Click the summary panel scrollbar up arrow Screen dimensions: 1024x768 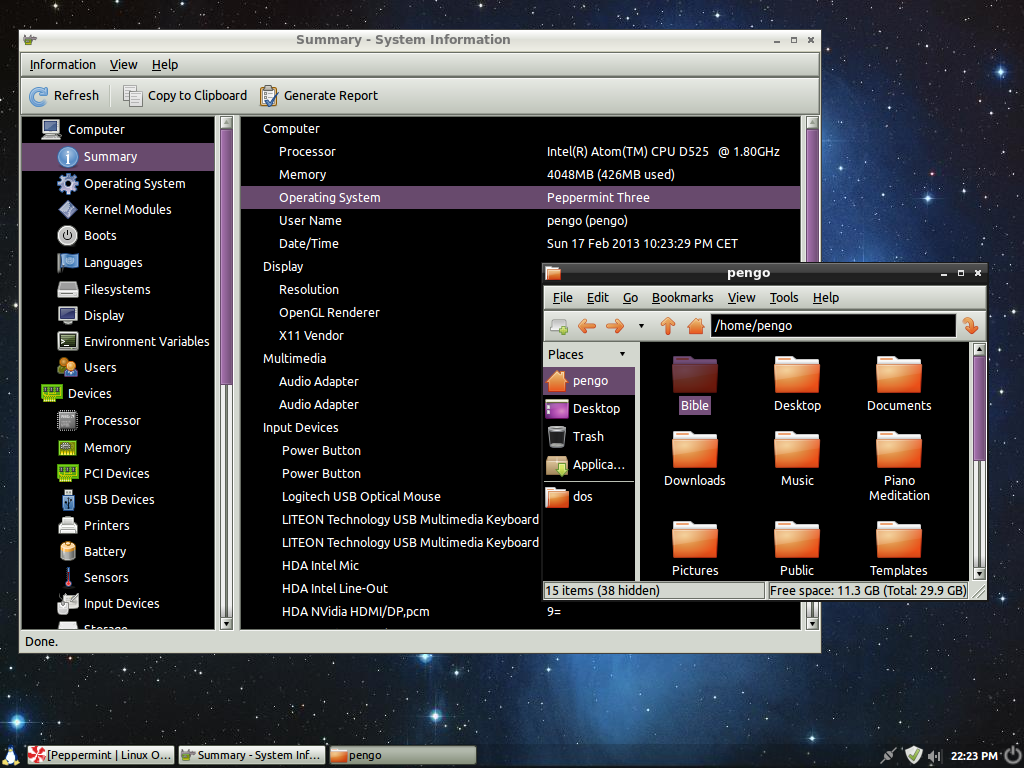812,123
